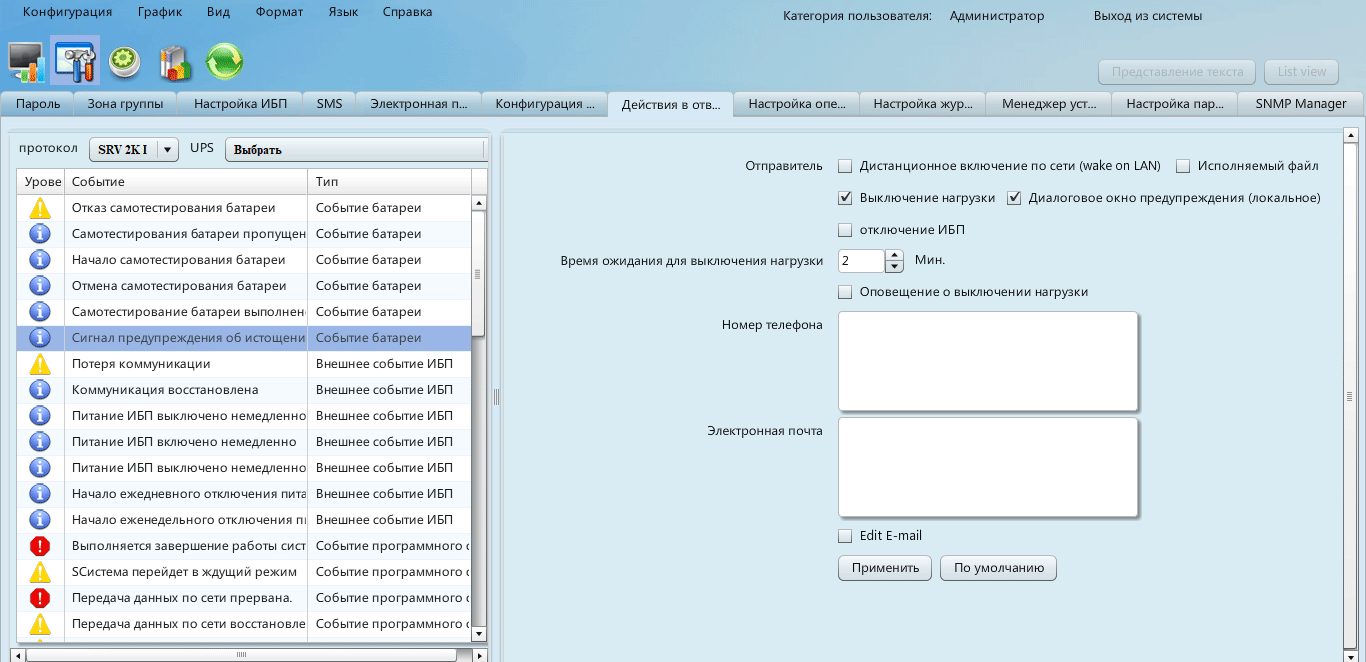Open the SRV 2K I protocol dropdown

click(133, 149)
